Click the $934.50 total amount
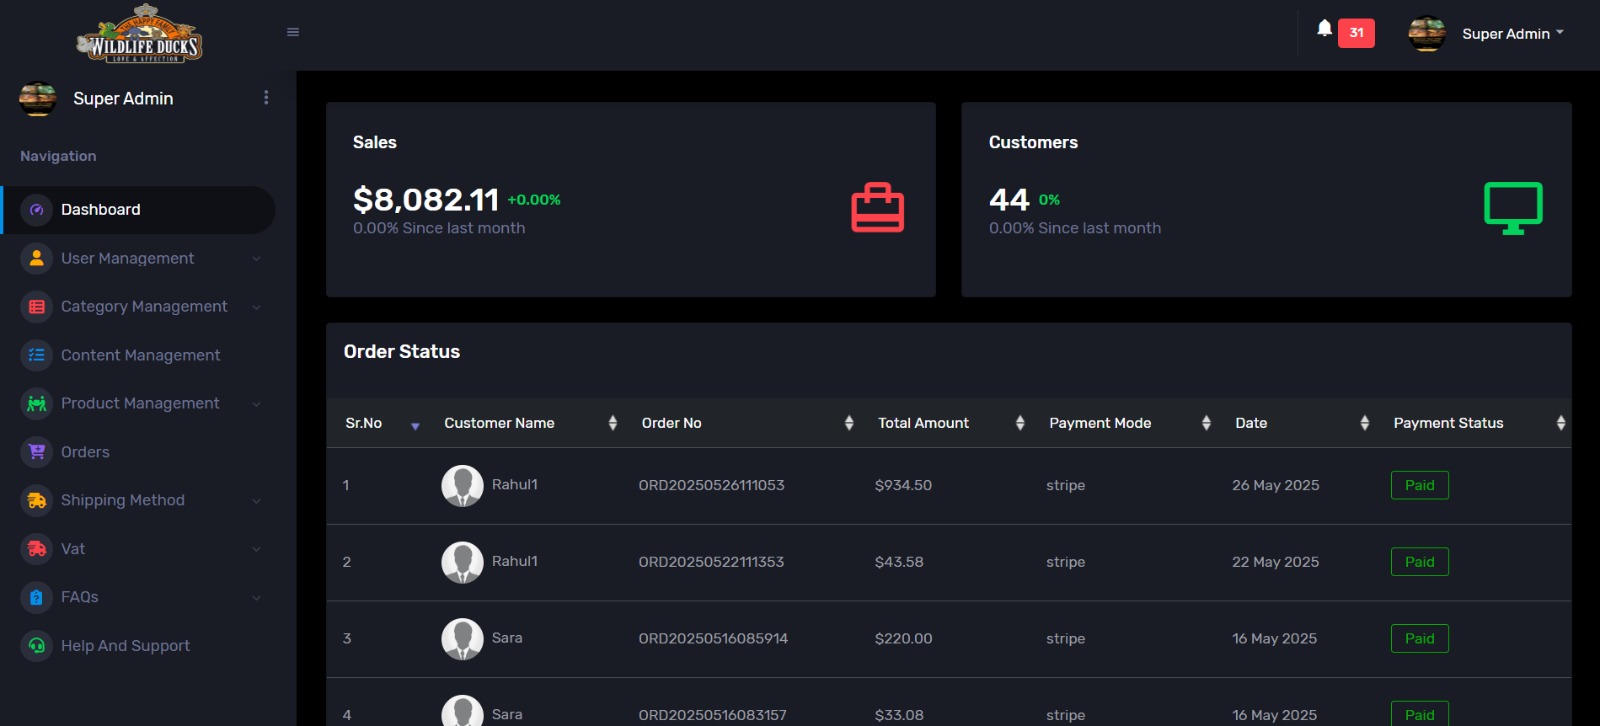The height and width of the screenshot is (726, 1600). click(x=903, y=486)
